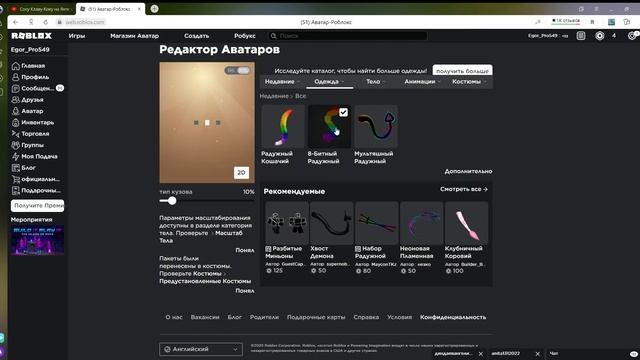Expand the Костюмы dropdown tab
This screenshot has height=360, width=640.
(469, 82)
